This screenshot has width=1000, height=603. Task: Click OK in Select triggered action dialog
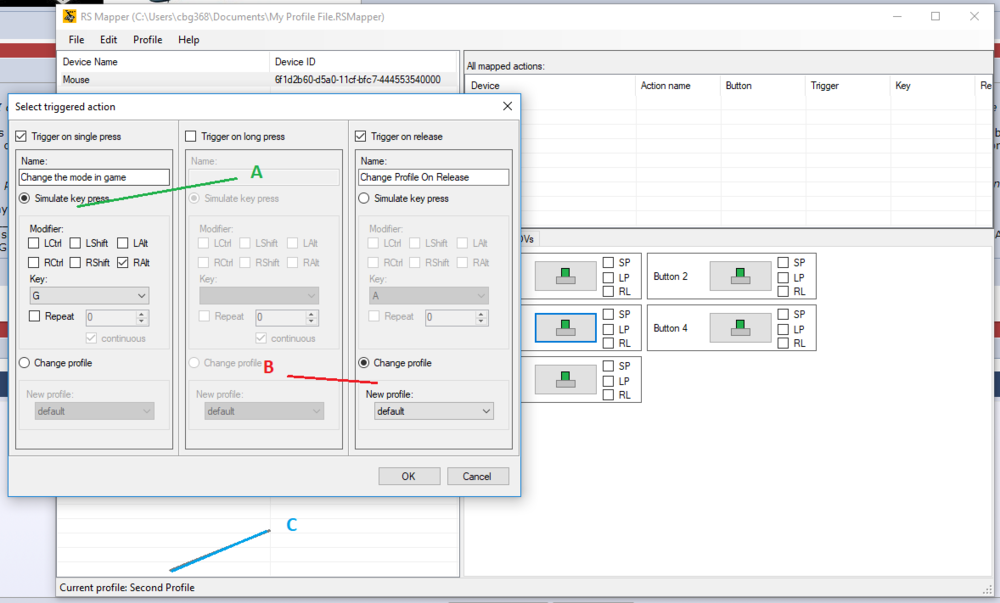click(409, 476)
